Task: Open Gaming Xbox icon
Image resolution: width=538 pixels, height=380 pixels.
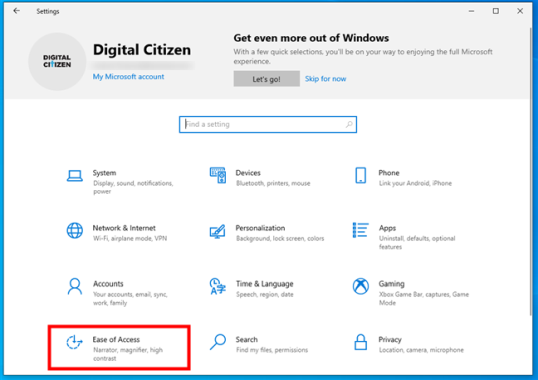Action: click(x=361, y=286)
